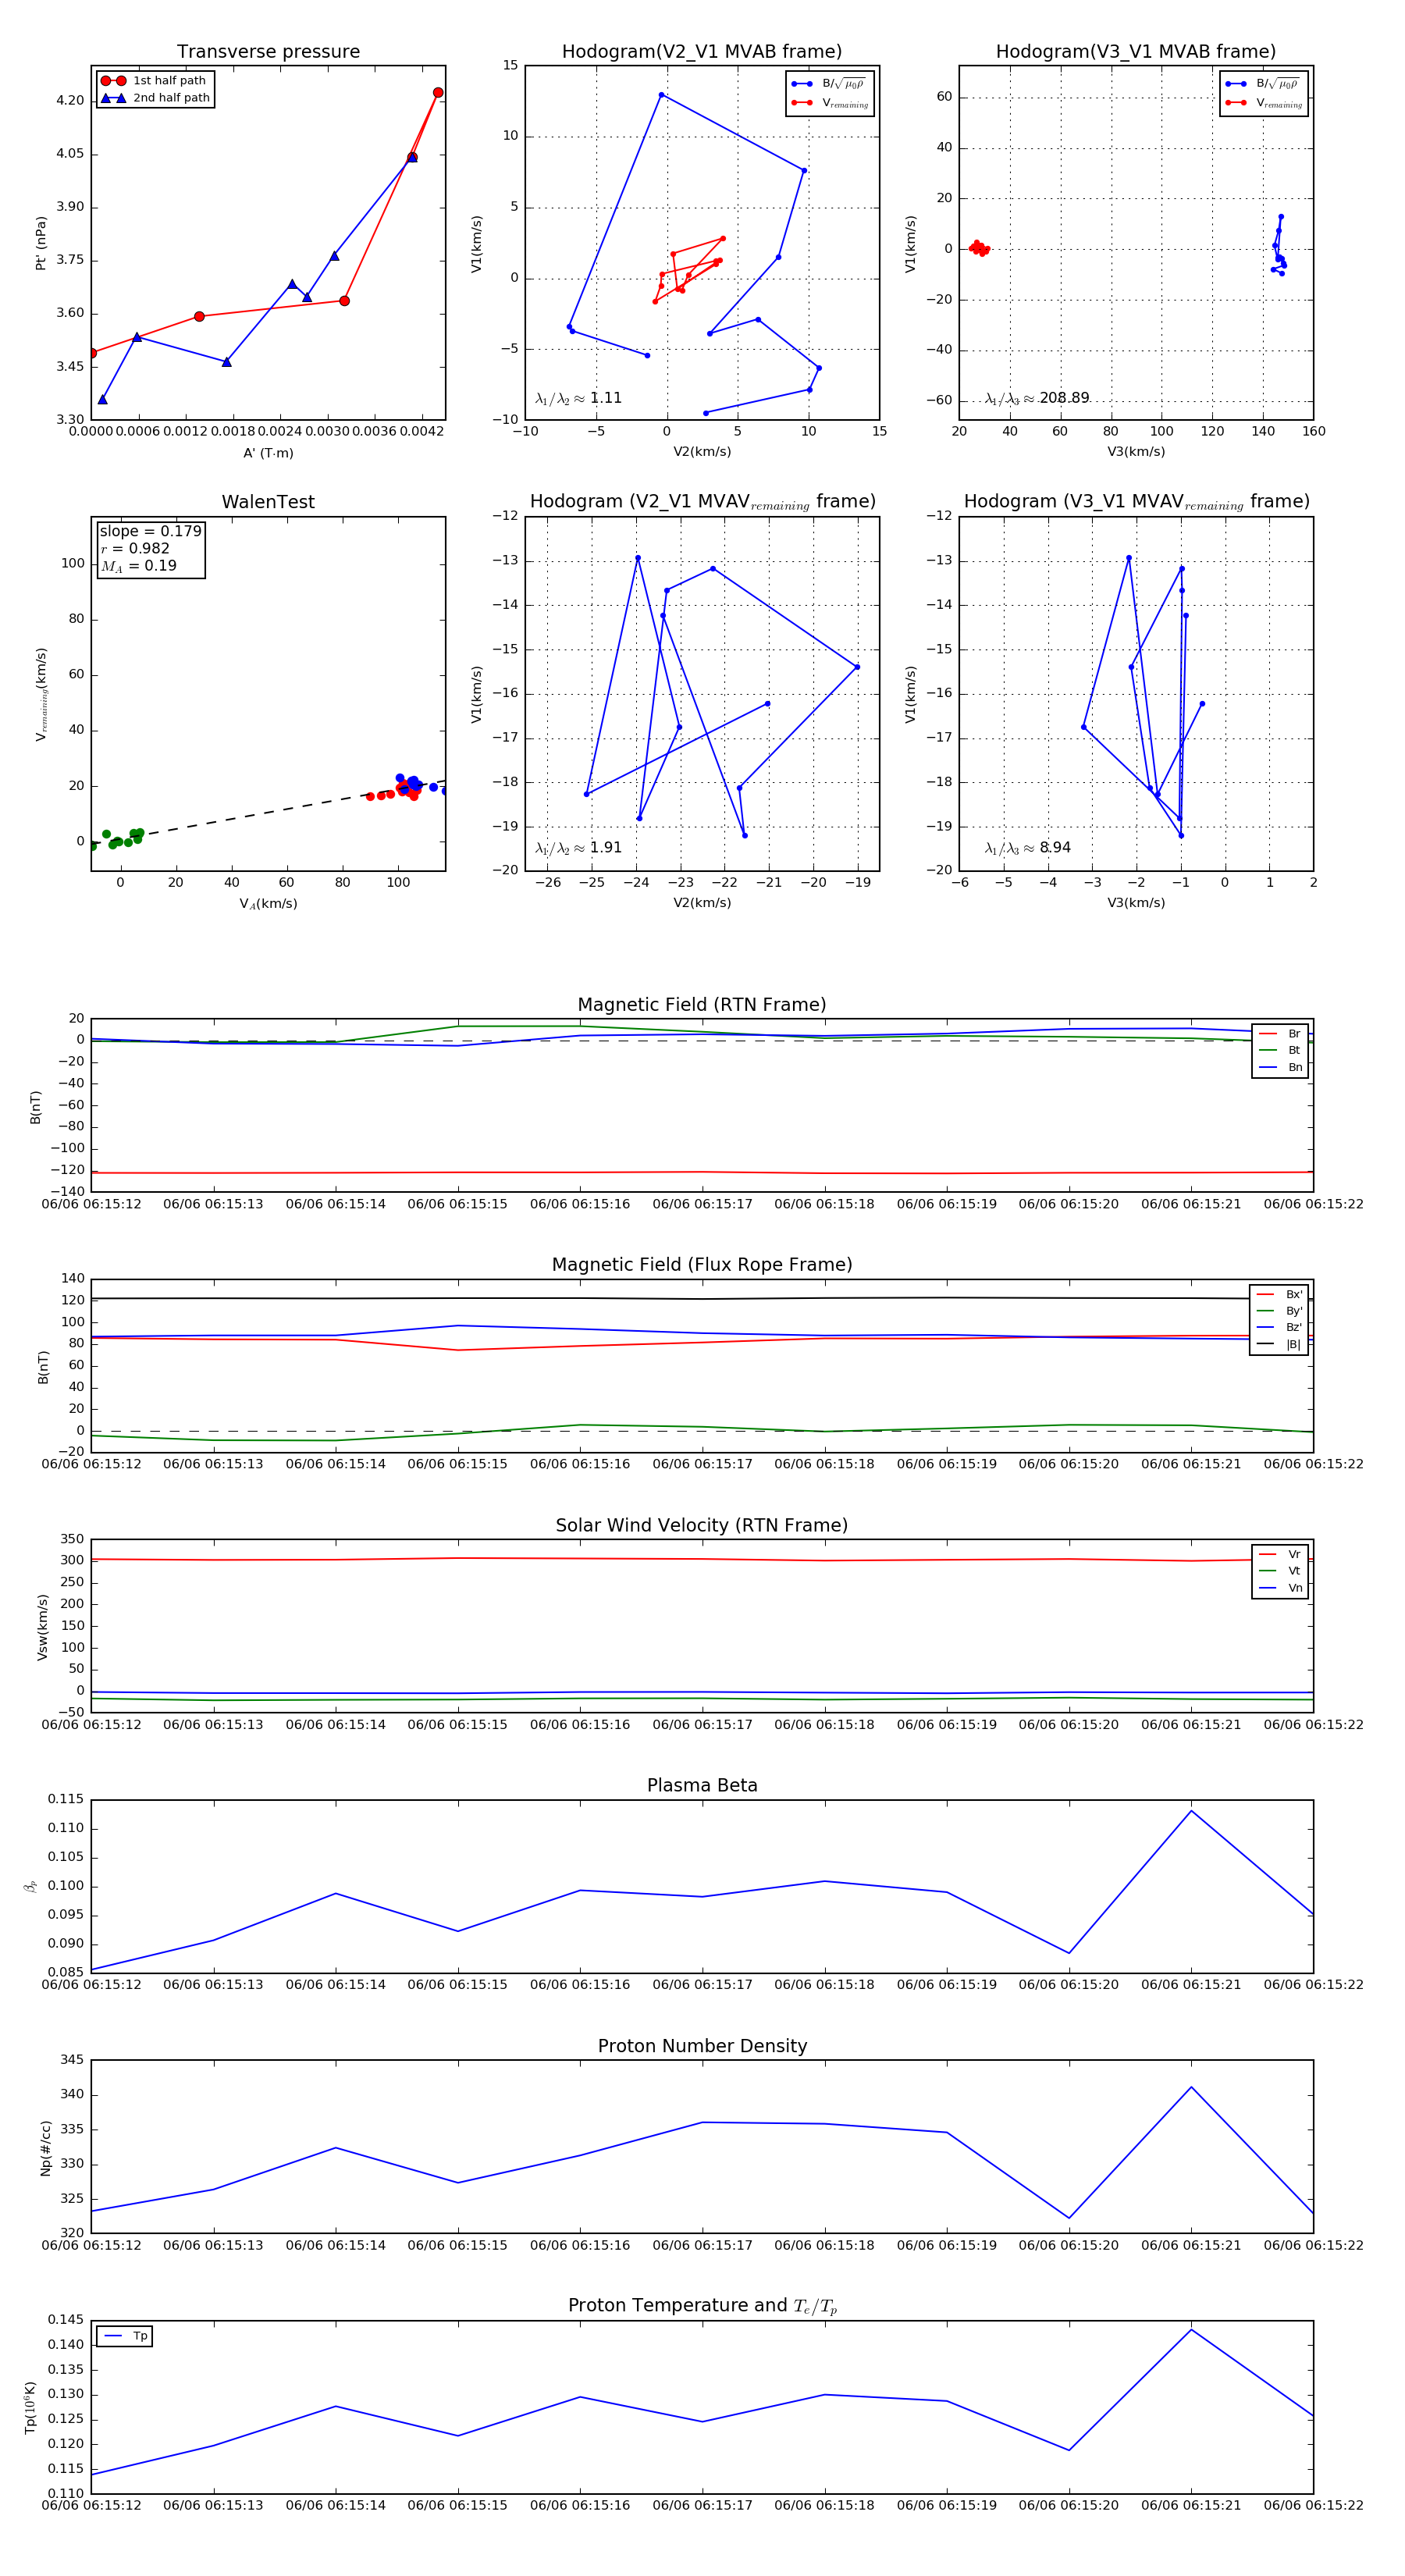Select the '2nd half path' legend entry
Viewport: 1405px width, 2576px height.
155,98
